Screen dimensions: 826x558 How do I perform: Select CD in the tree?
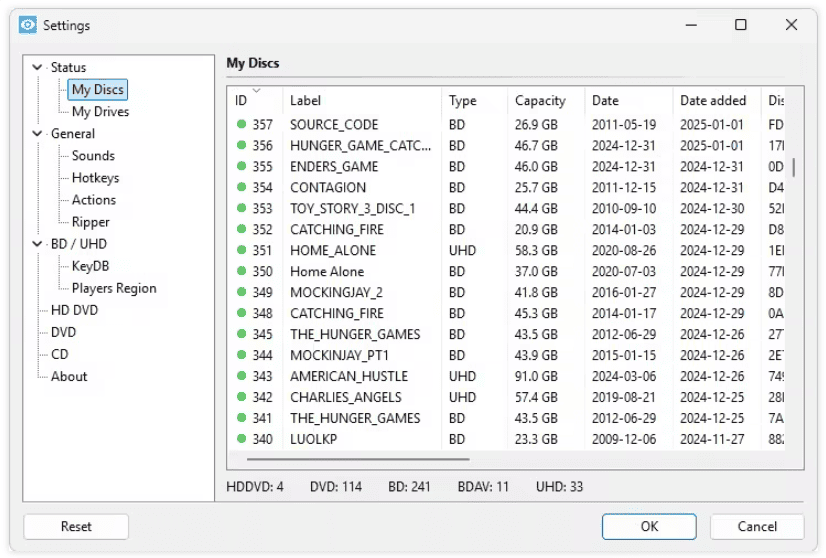coord(60,355)
